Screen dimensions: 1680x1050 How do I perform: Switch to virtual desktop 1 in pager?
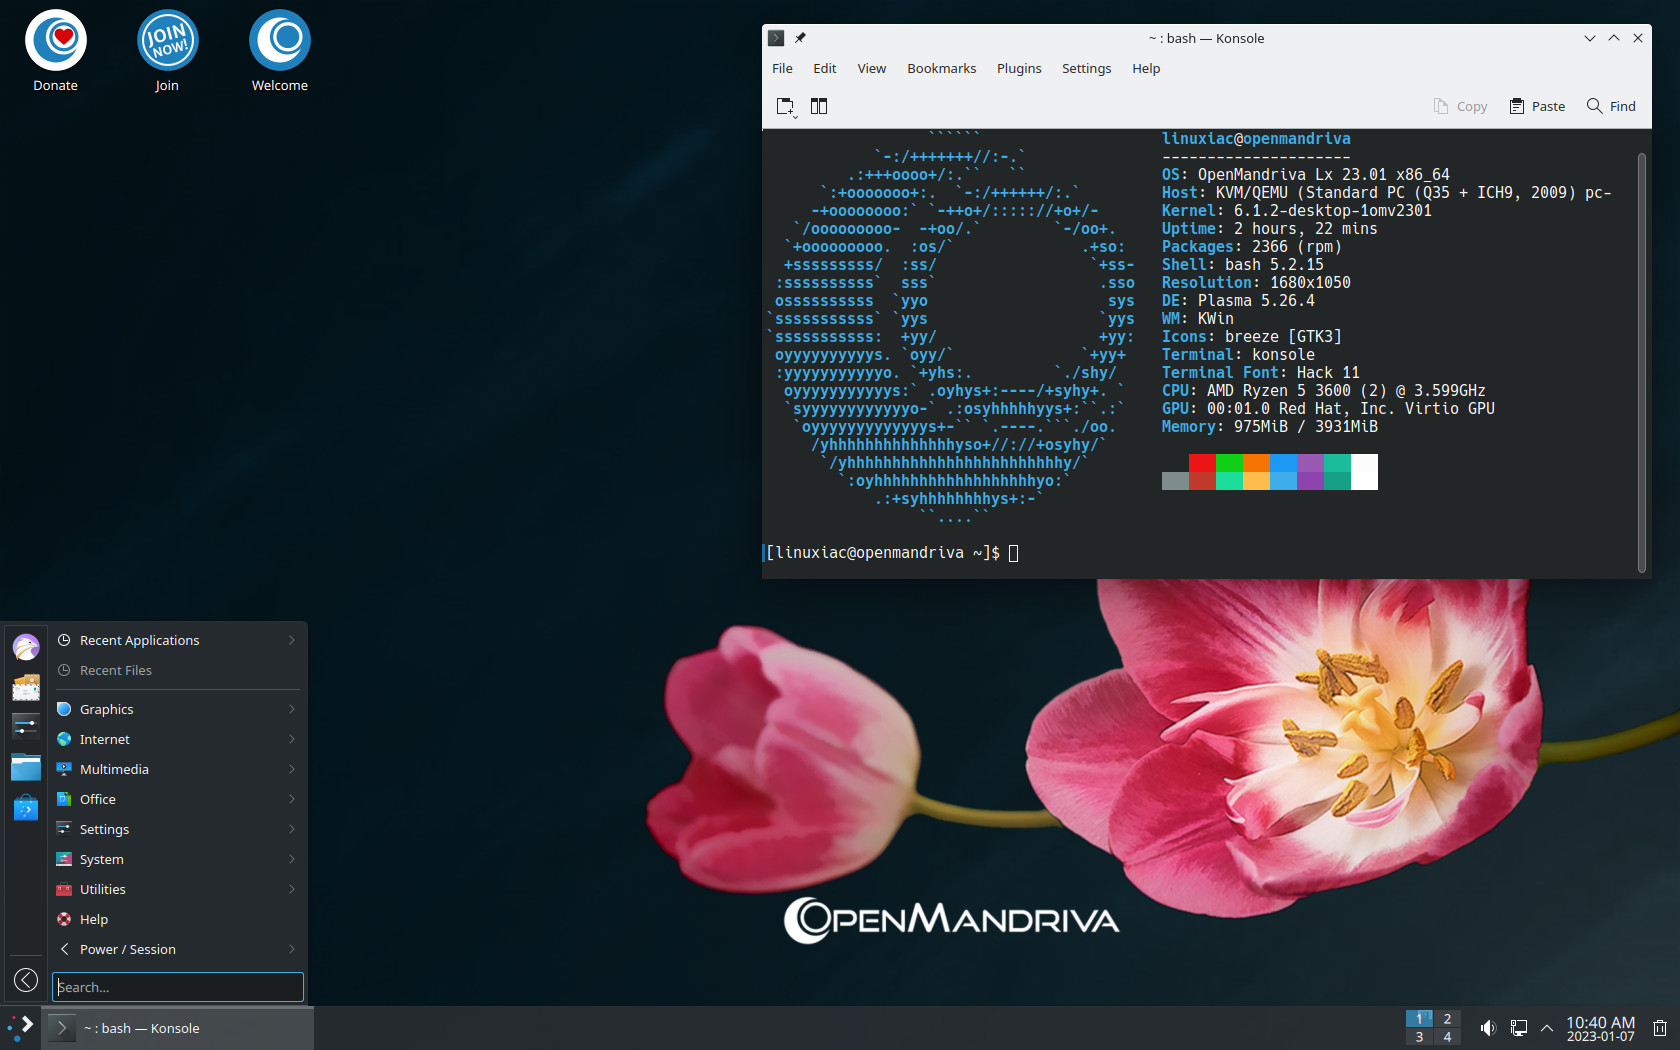tap(1419, 1019)
